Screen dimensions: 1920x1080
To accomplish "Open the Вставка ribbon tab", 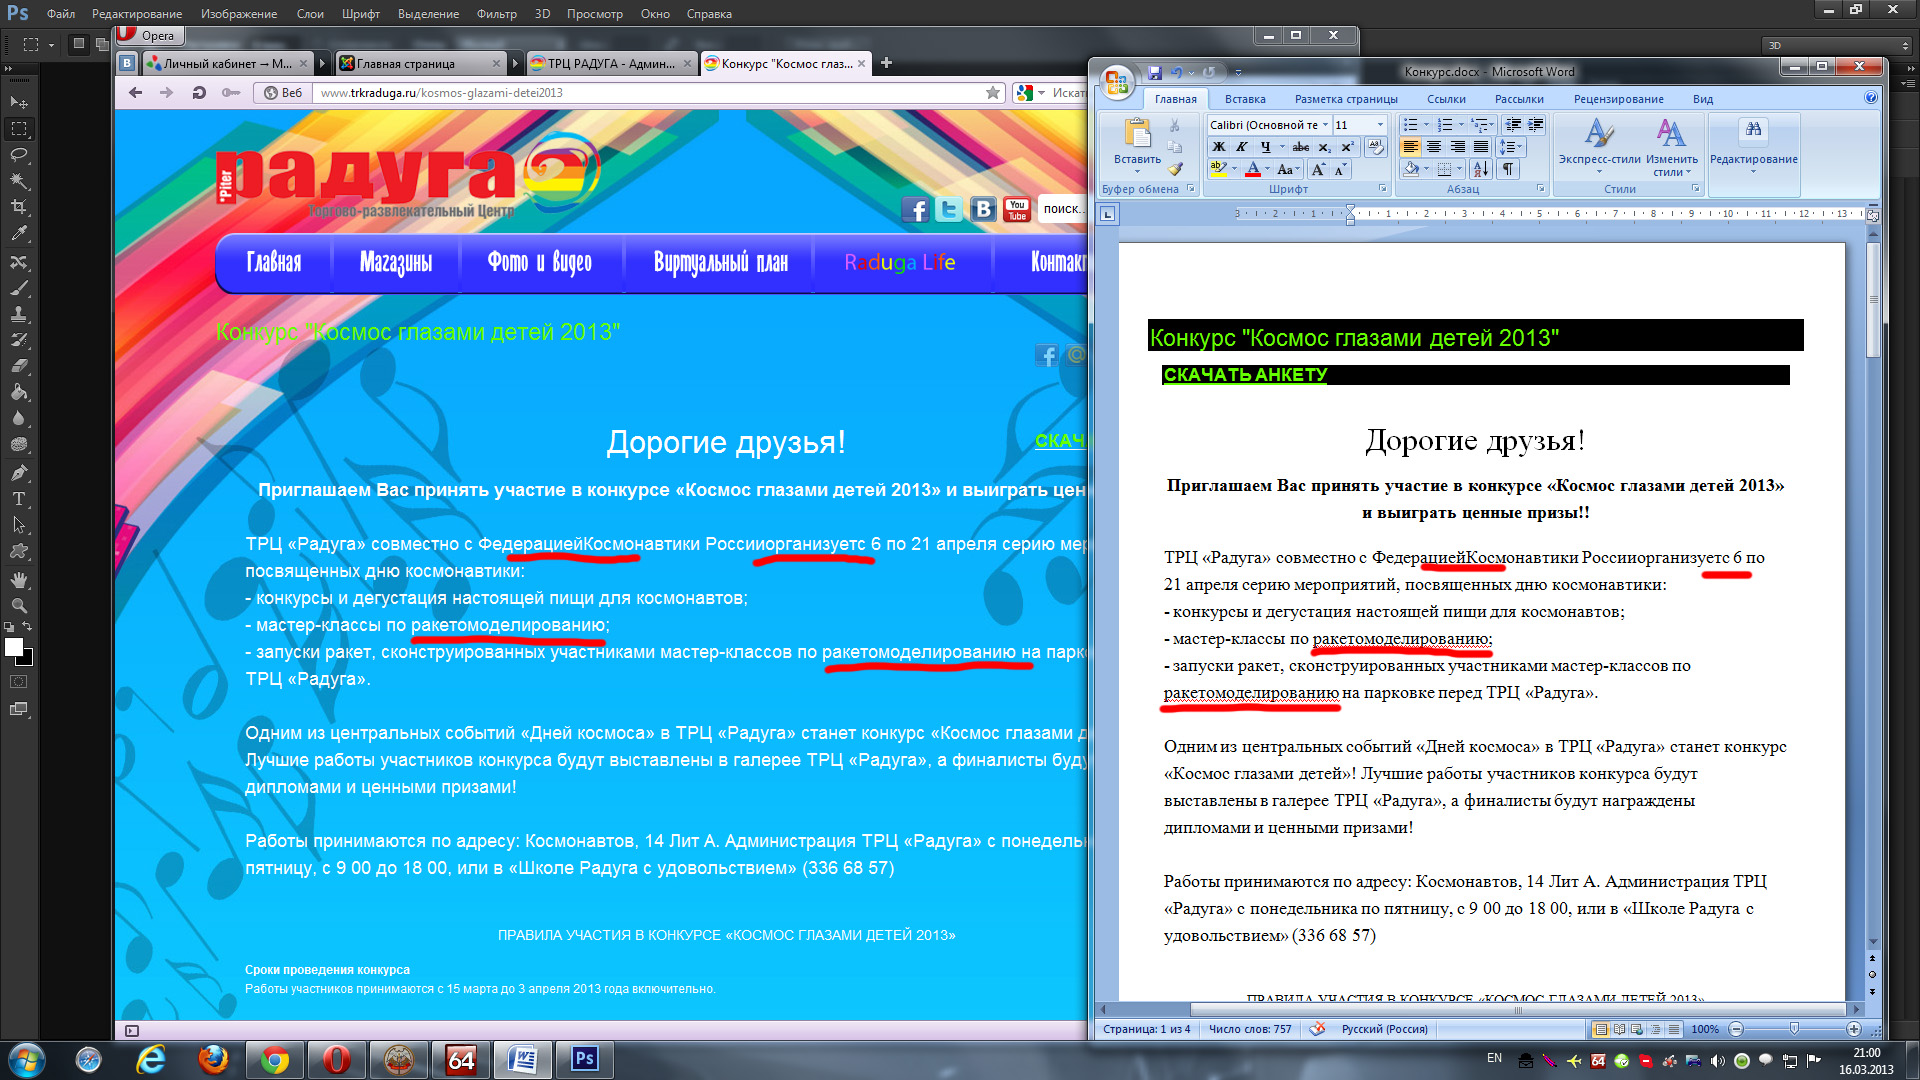I will [1244, 99].
